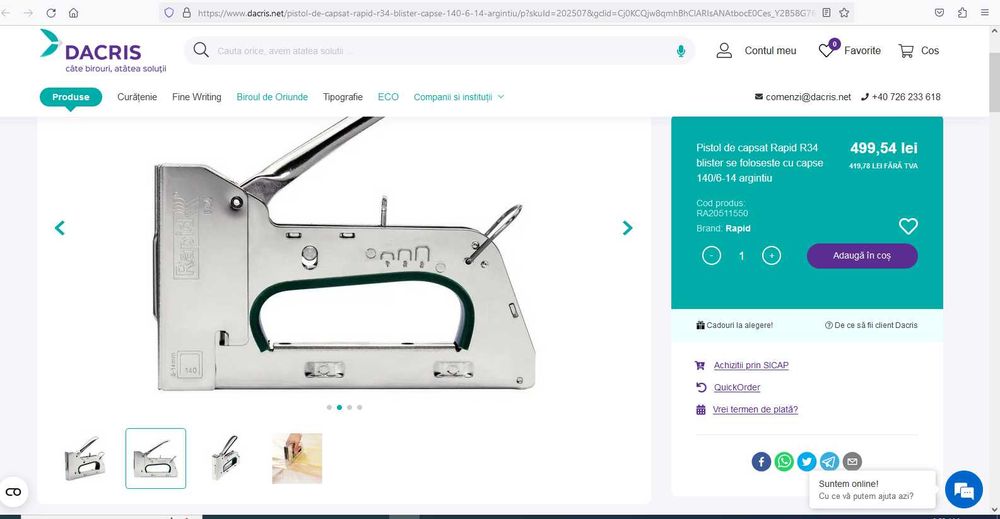Click Suntem online! chat popup
This screenshot has height=519, width=1000.
click(872, 490)
